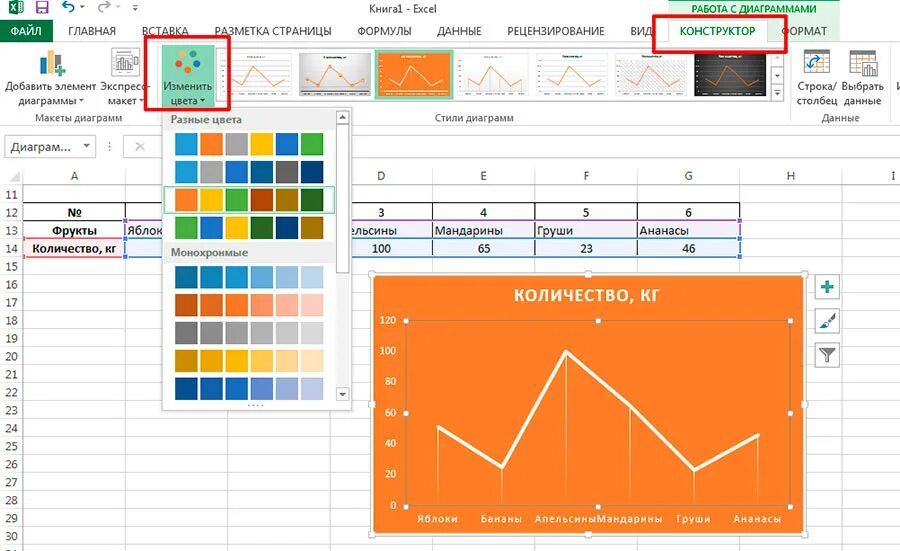Screen dimensions: 900x551
Task: Open the РАЗМЕТКА СТРАНИЦЫ tab
Action: click(273, 31)
